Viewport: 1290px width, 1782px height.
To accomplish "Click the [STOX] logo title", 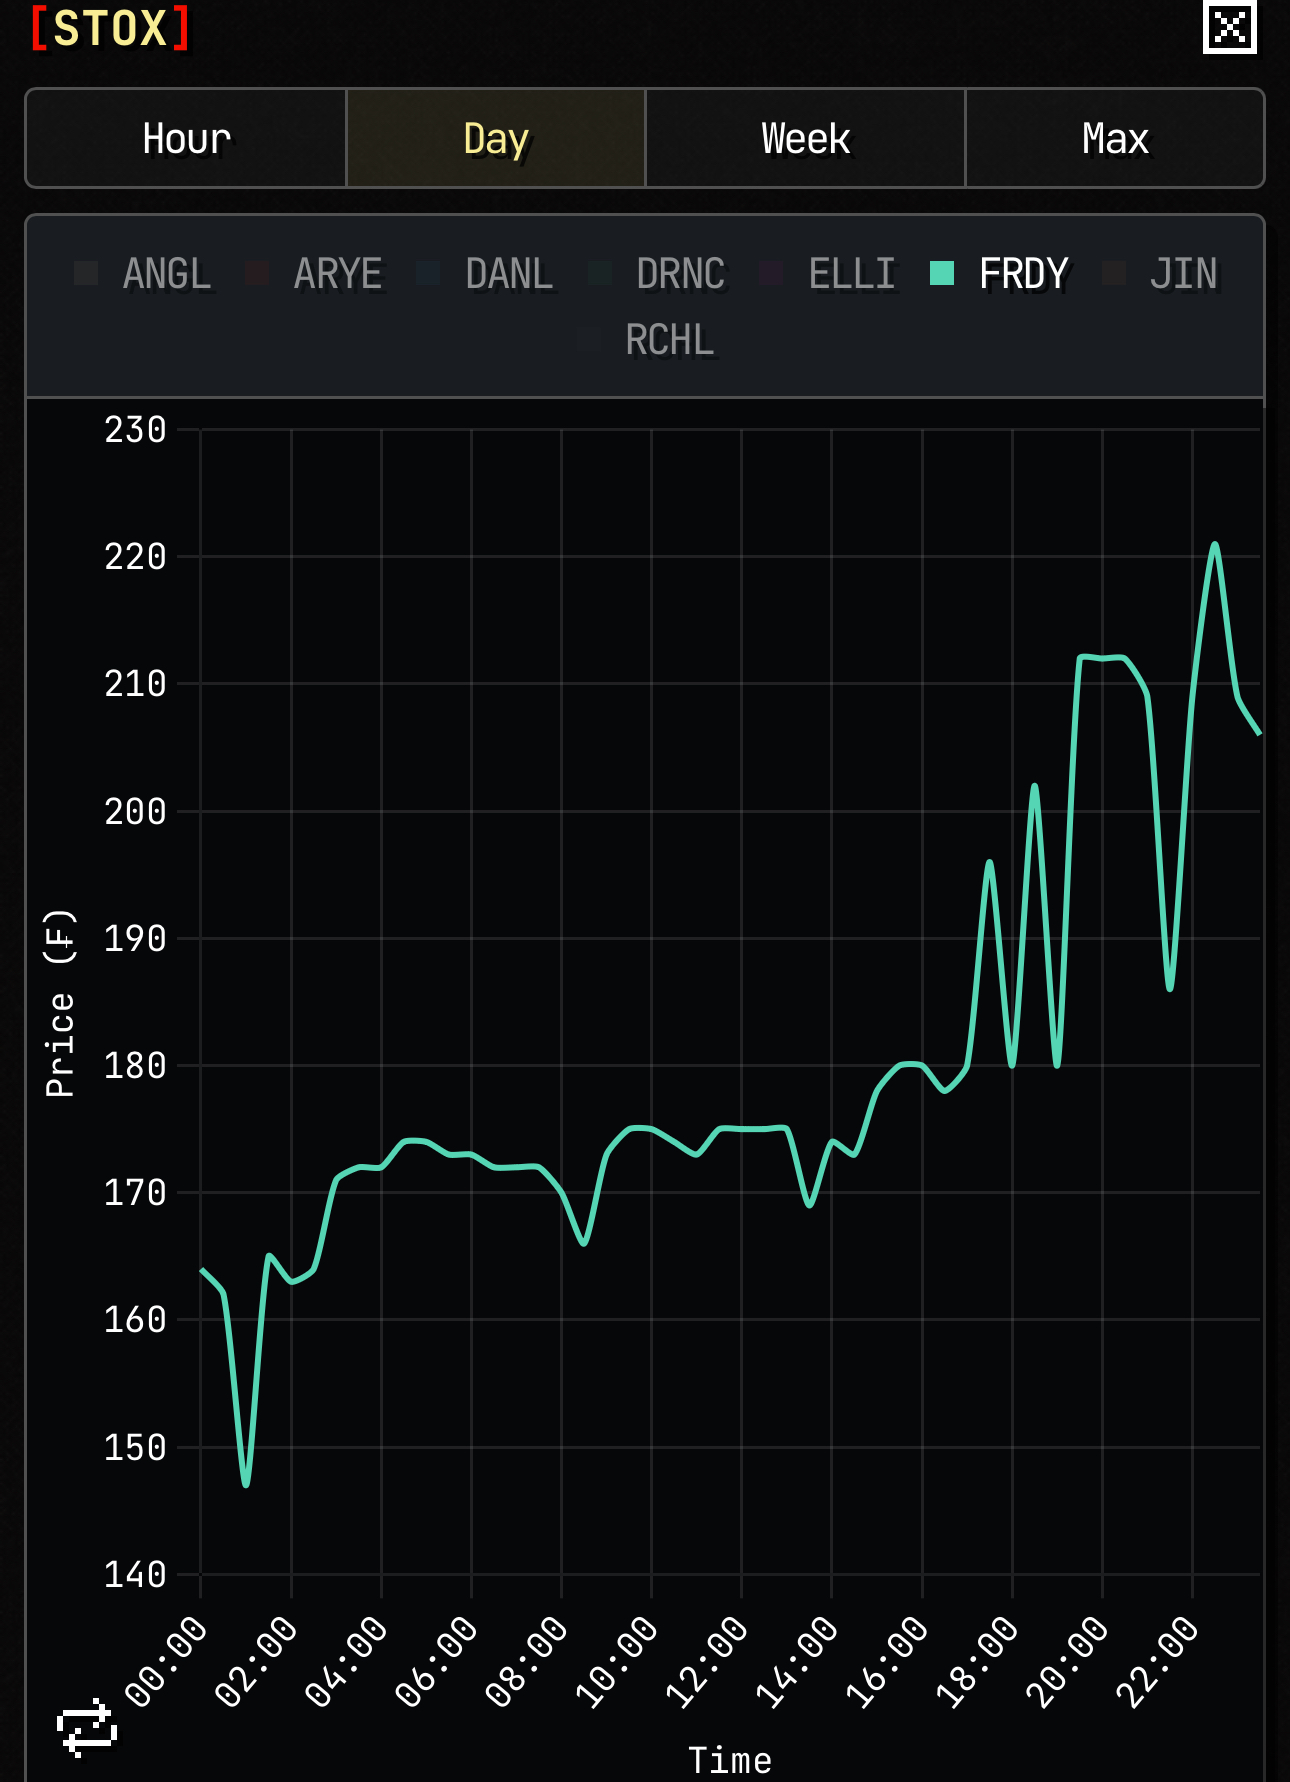I will [x=110, y=27].
